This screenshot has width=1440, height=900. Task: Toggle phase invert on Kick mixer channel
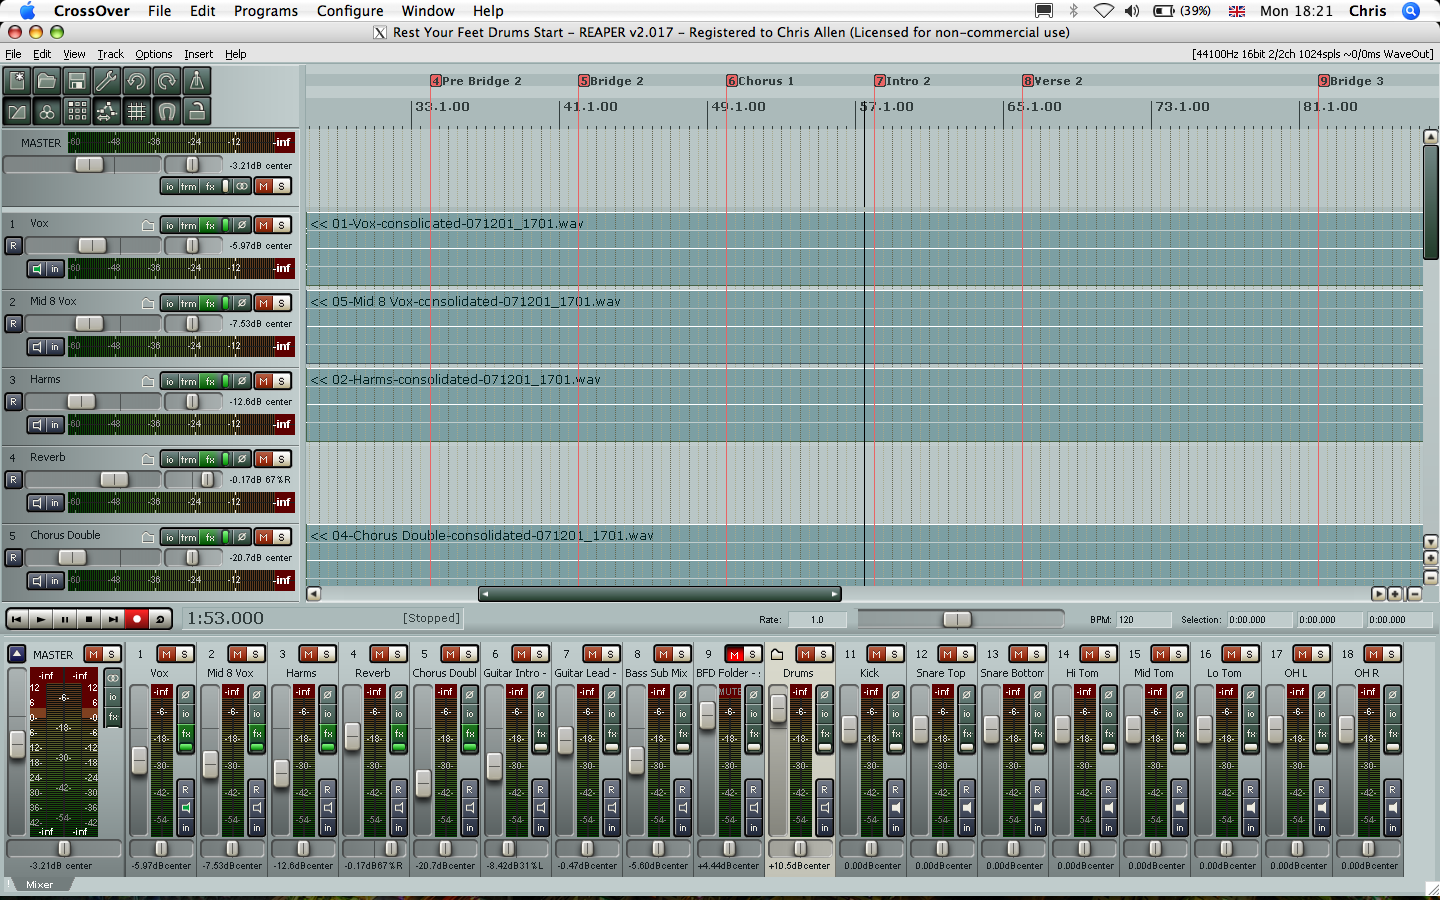(896, 694)
